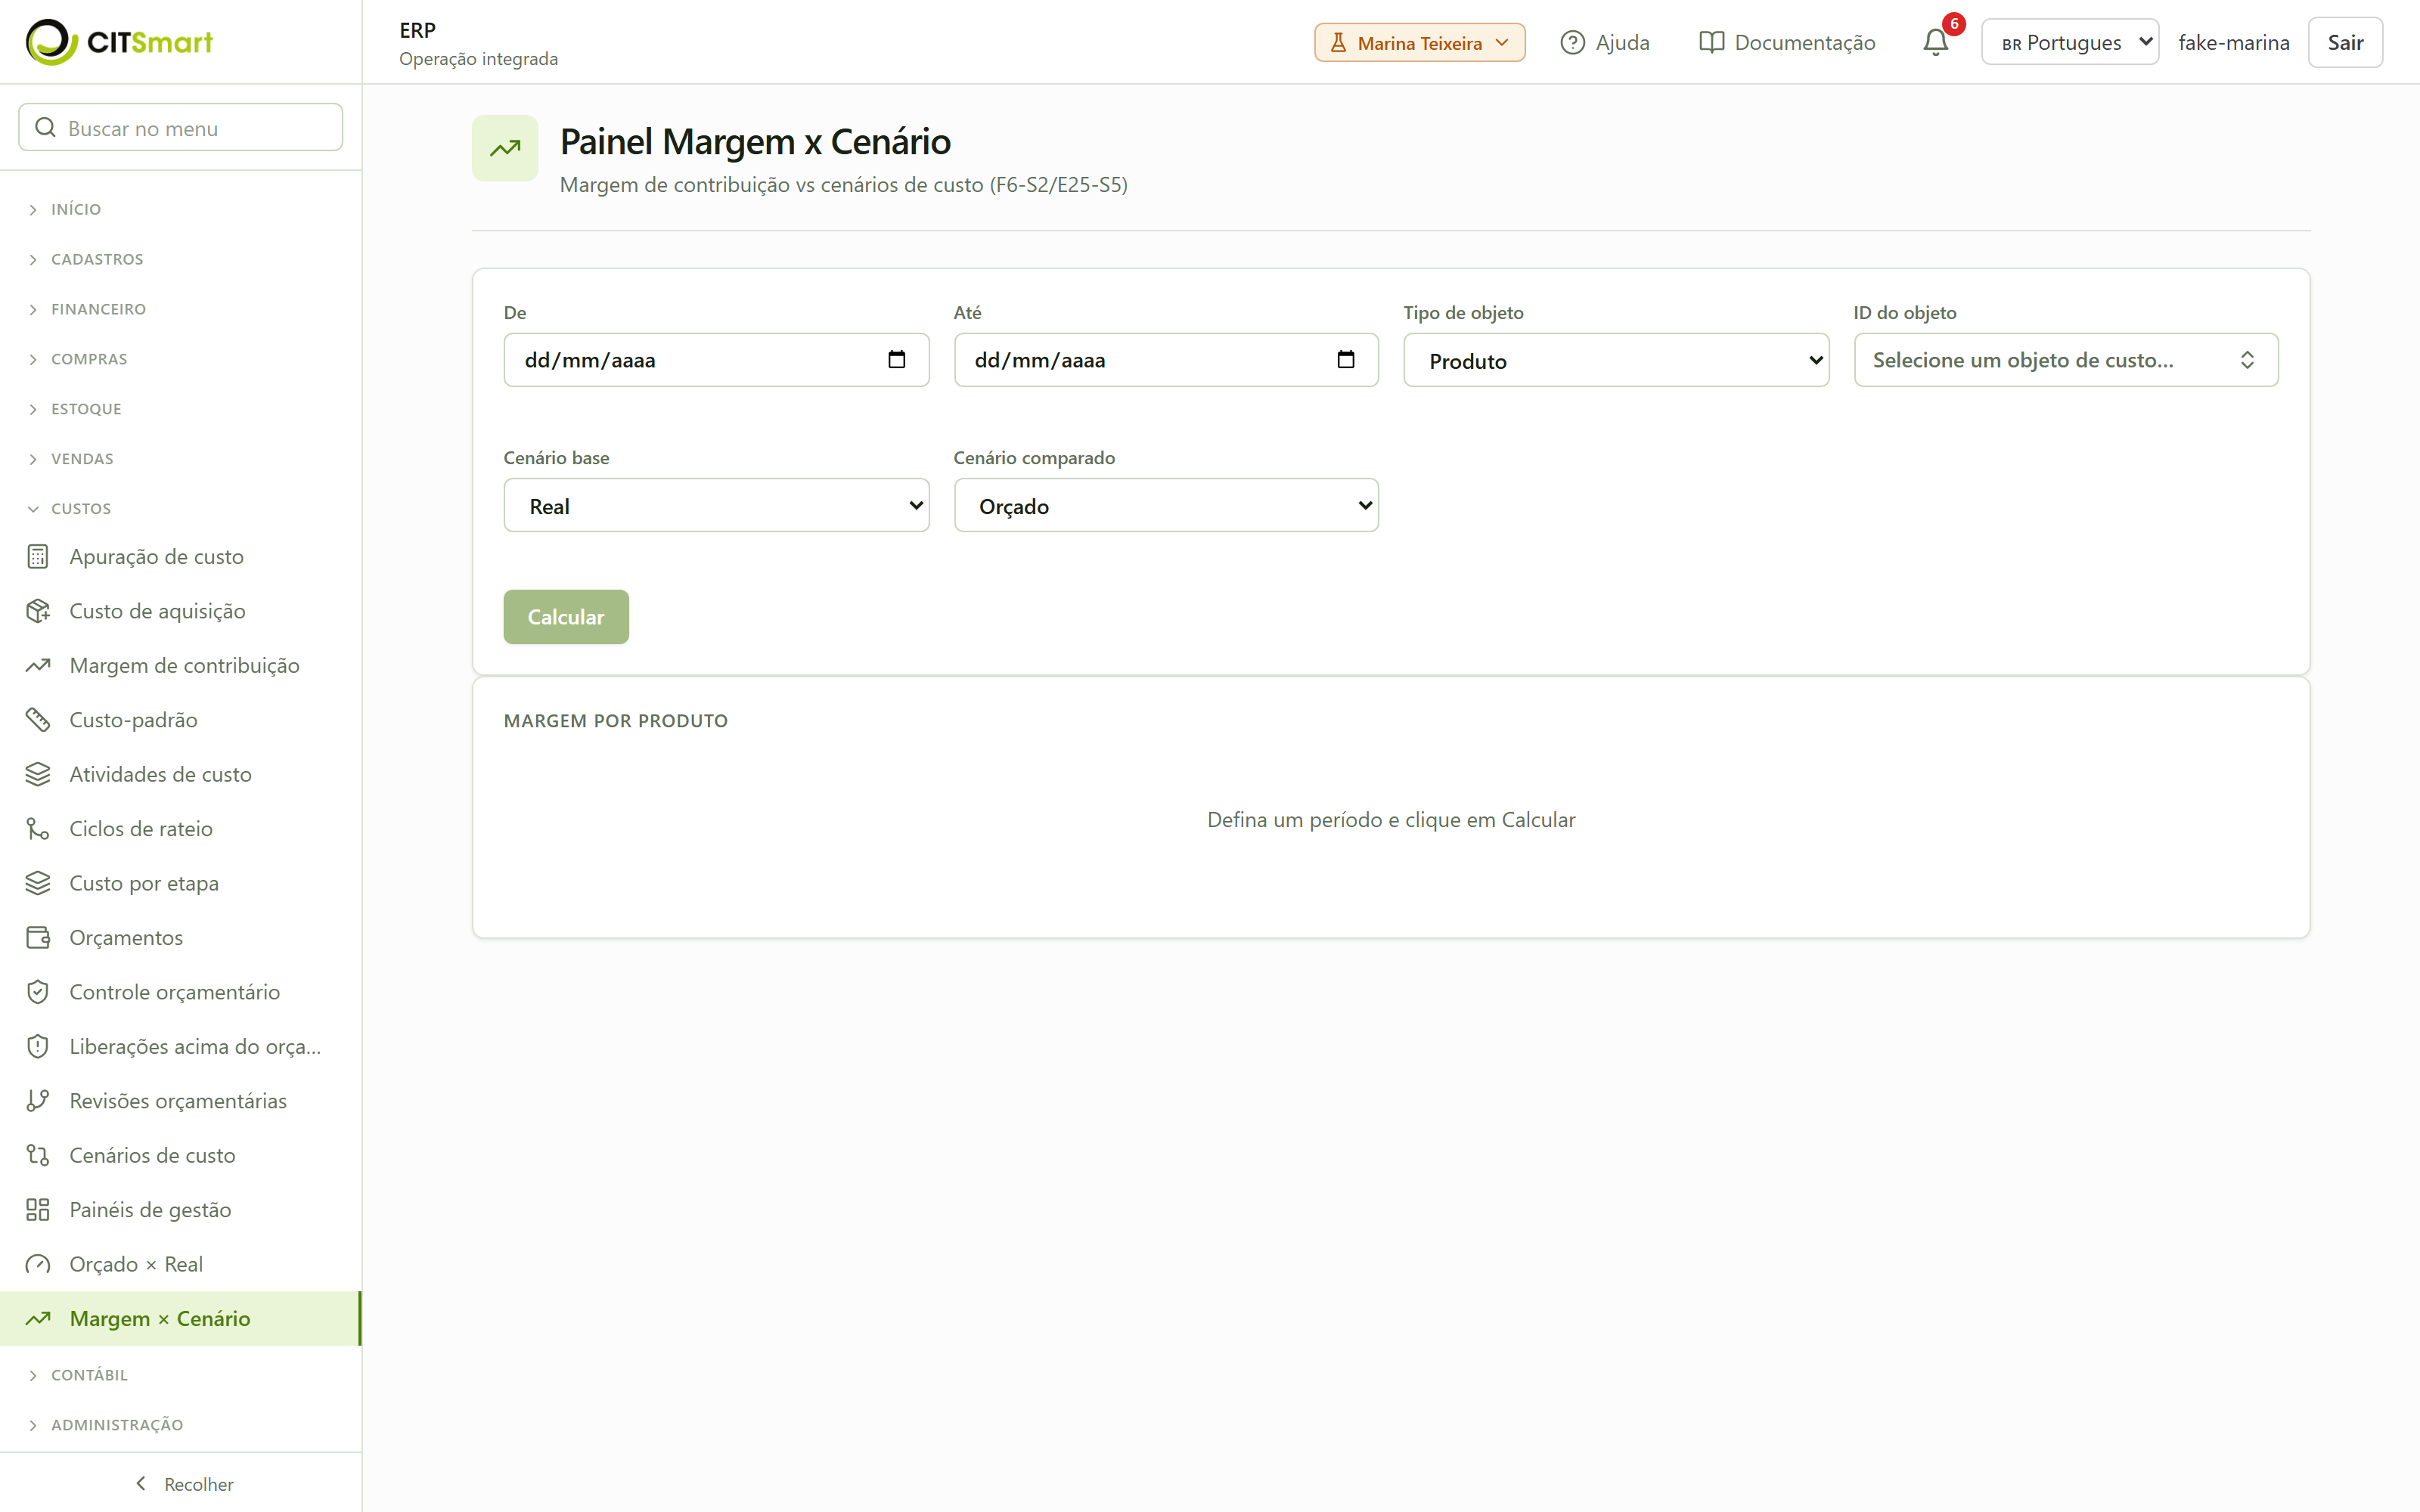
Task: Click the CITSmart logo
Action: (x=119, y=42)
